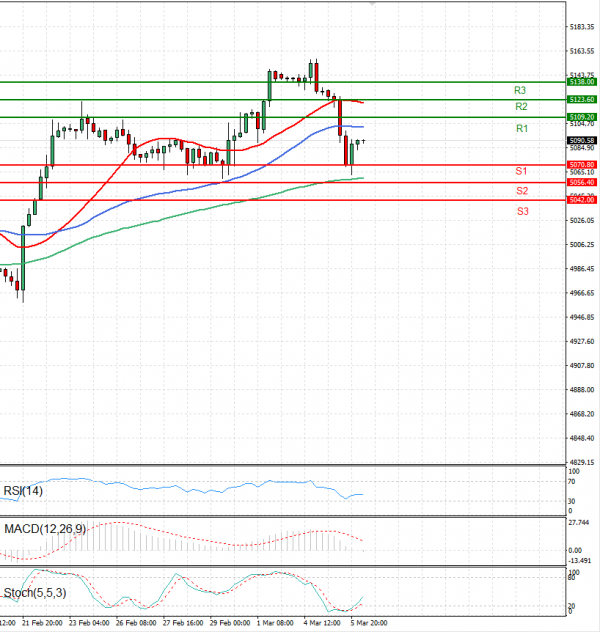Select the 5109.20 resistance price tag
The image size is (600, 632).
click(582, 117)
